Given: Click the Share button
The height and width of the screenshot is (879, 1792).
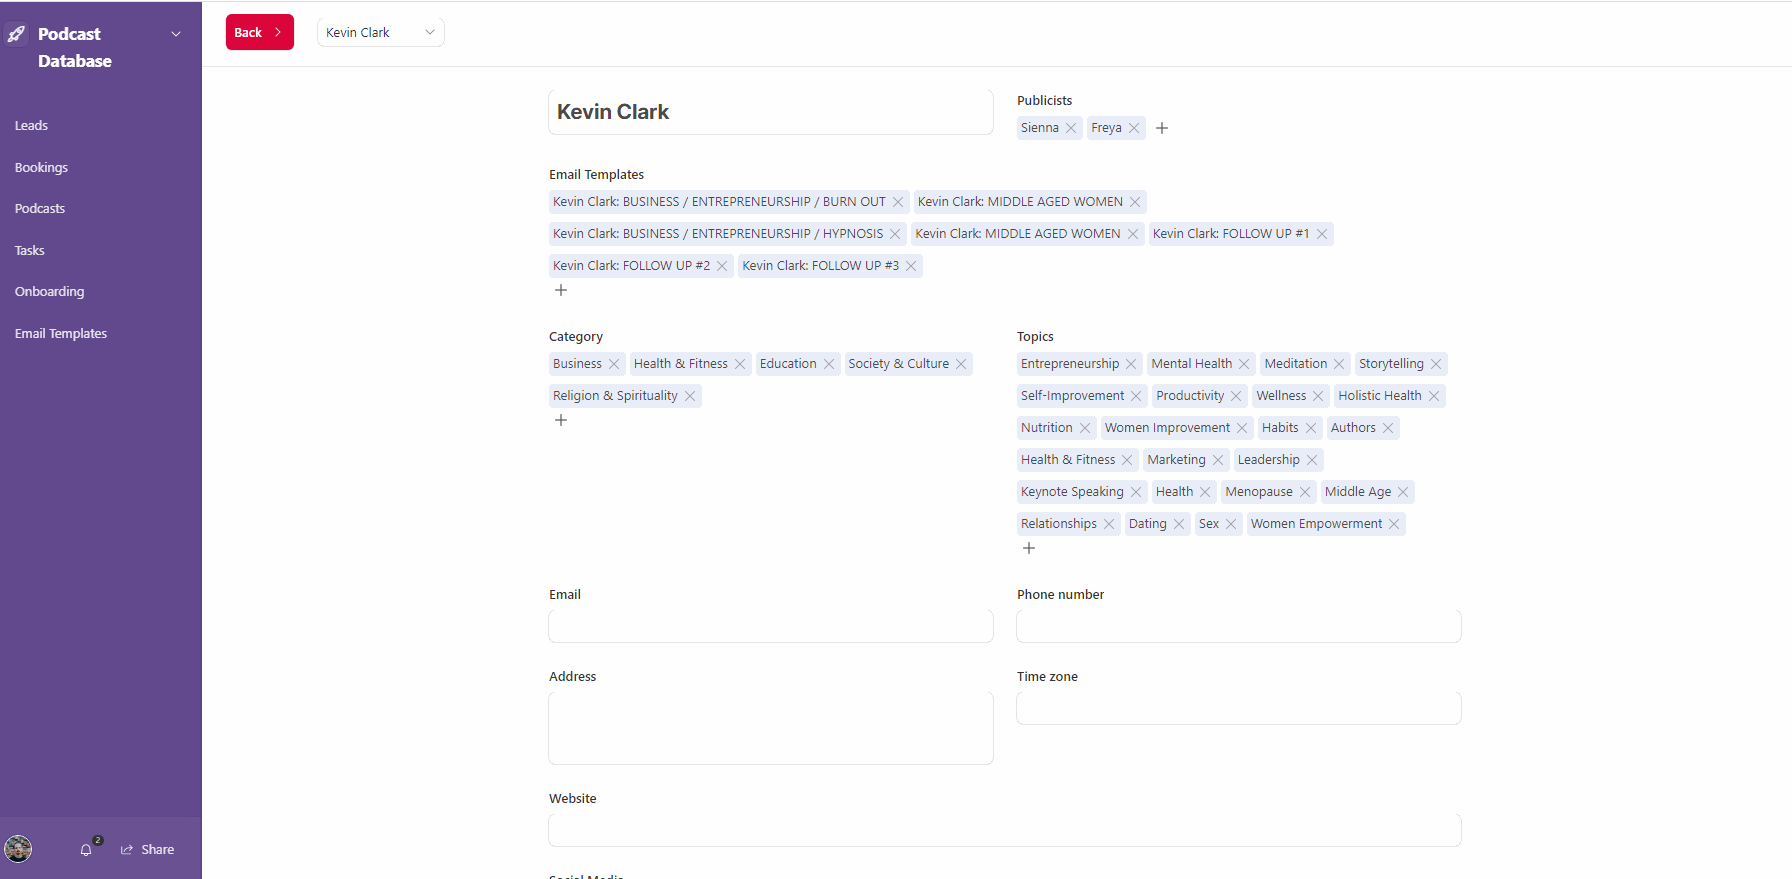Looking at the screenshot, I should (148, 850).
